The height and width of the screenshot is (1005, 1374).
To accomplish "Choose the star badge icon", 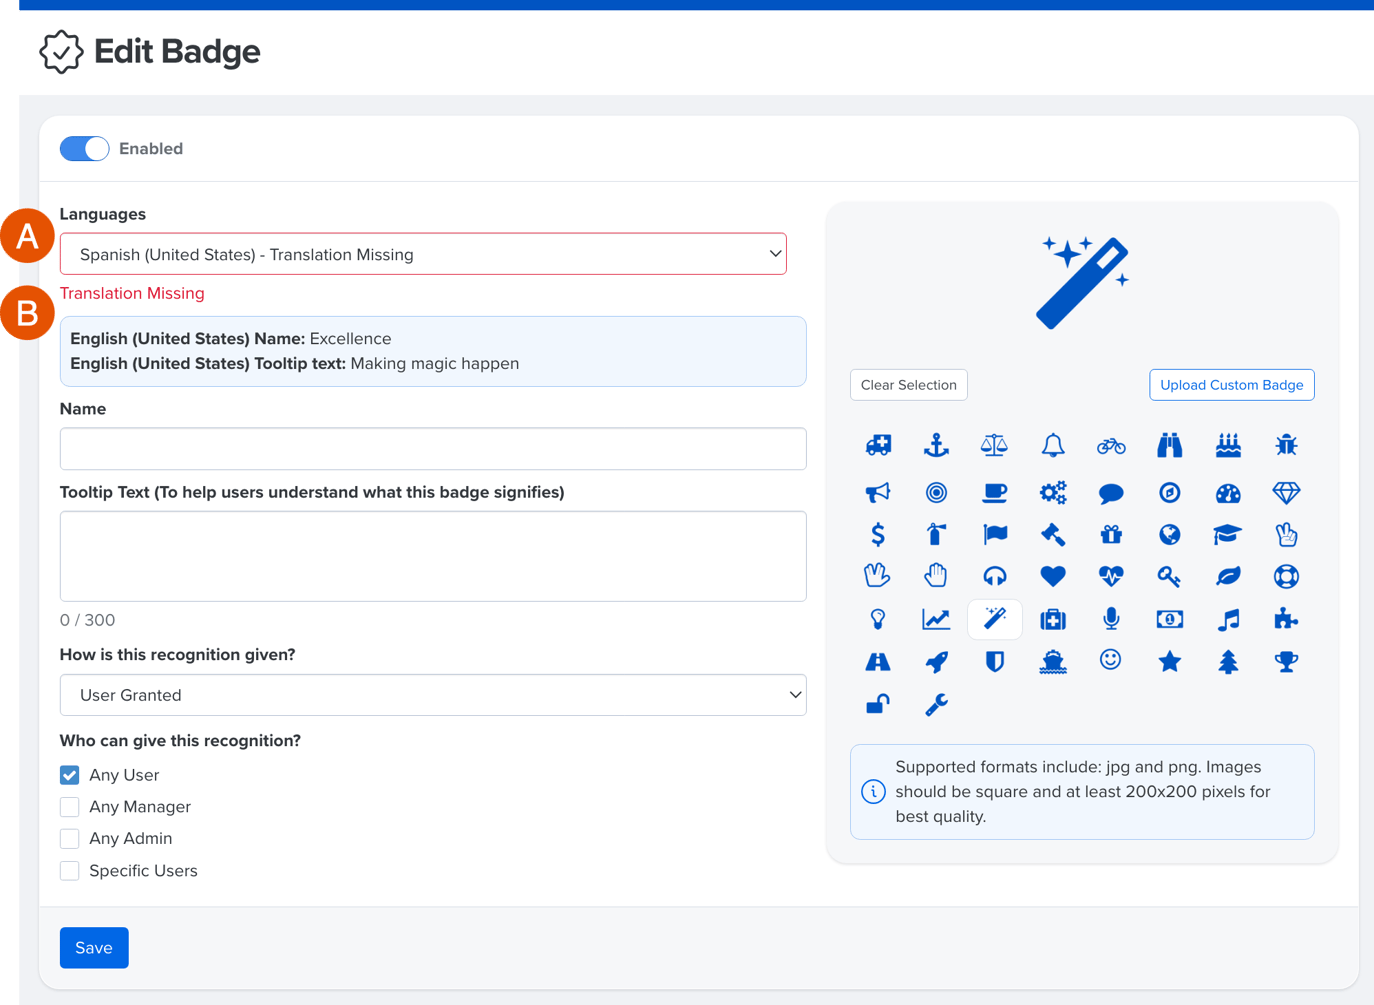I will click(x=1169, y=661).
